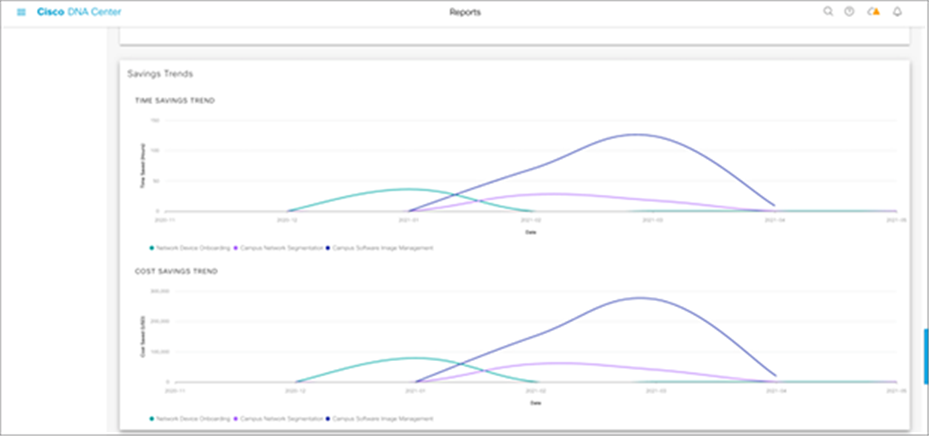Toggle Campus Network Segmentation in Cost Savings legend
The image size is (929, 436).
[x=279, y=418]
